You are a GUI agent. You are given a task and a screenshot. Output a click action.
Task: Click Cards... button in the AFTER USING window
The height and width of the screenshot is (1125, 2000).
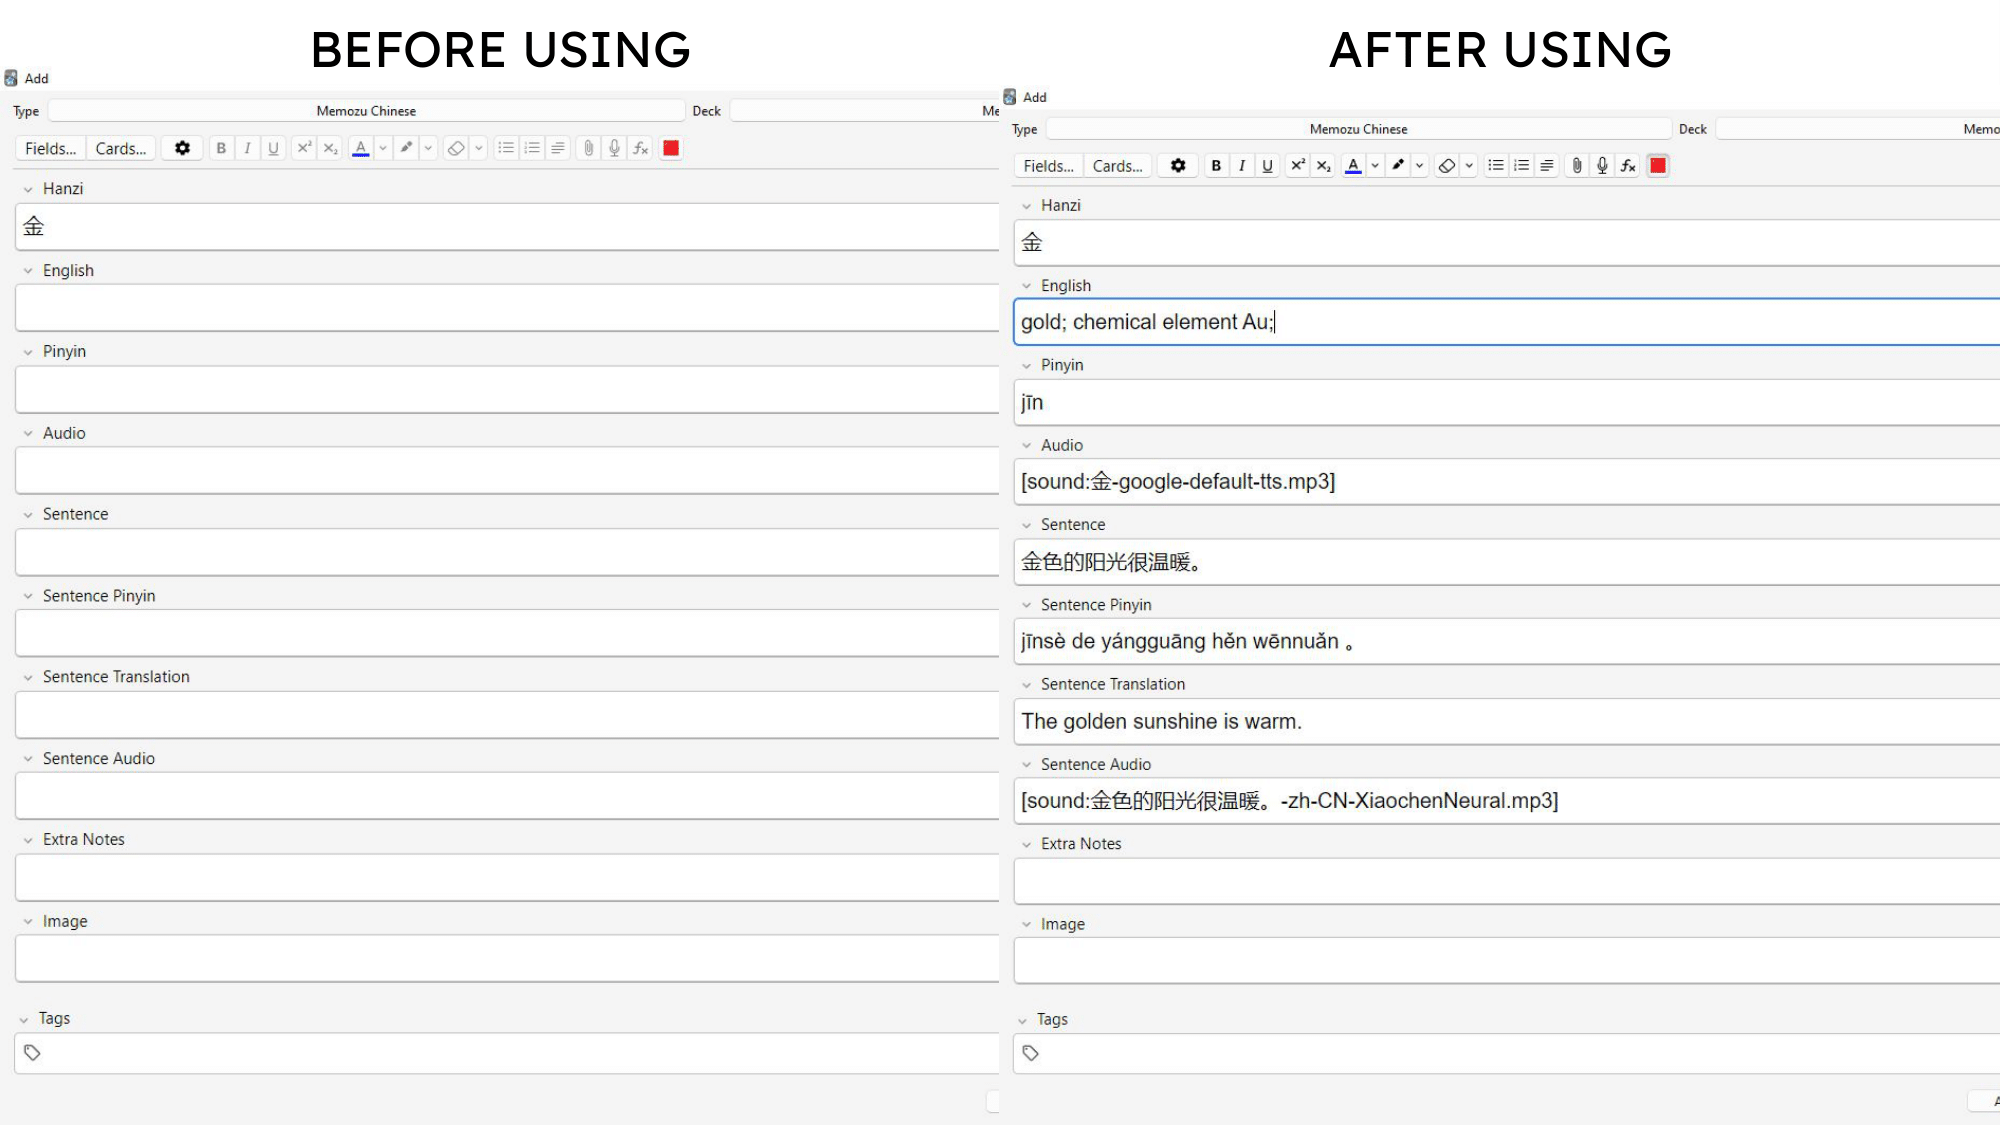click(x=1117, y=166)
